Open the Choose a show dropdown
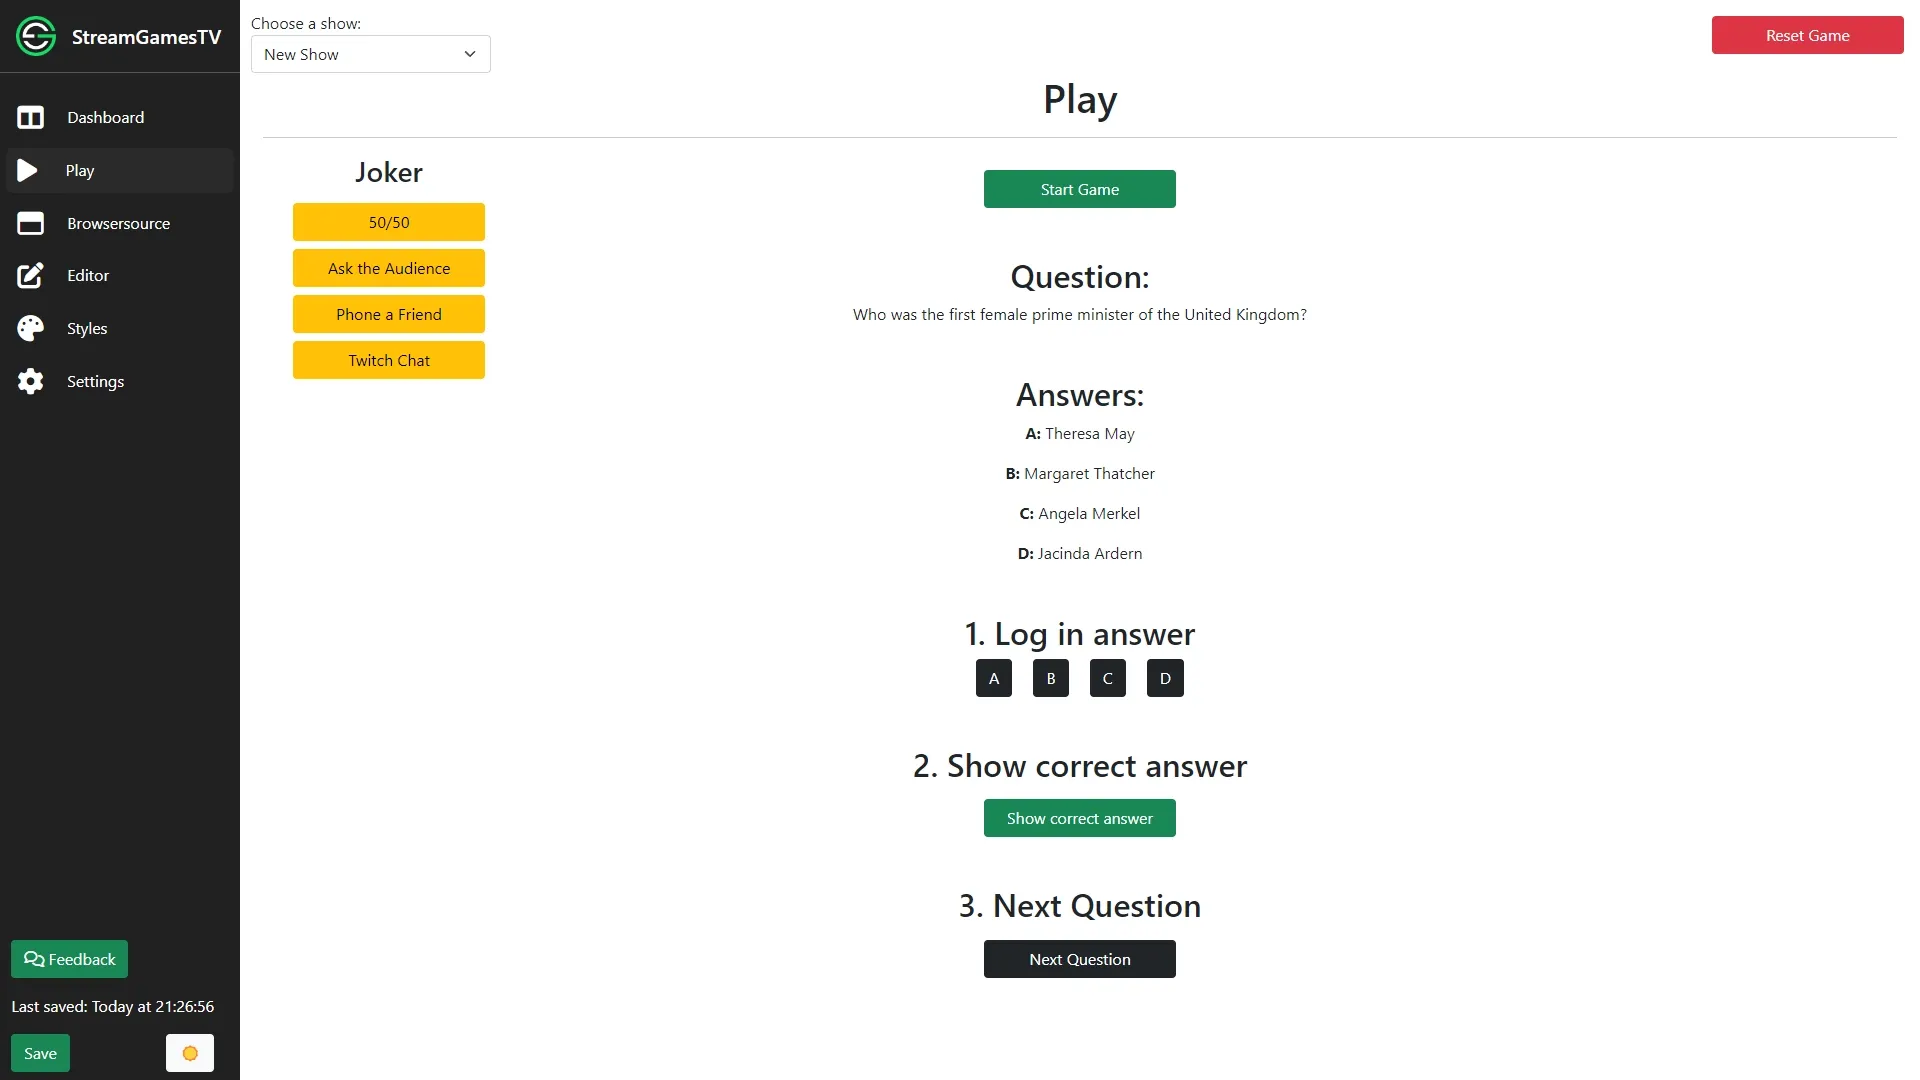 [x=370, y=54]
